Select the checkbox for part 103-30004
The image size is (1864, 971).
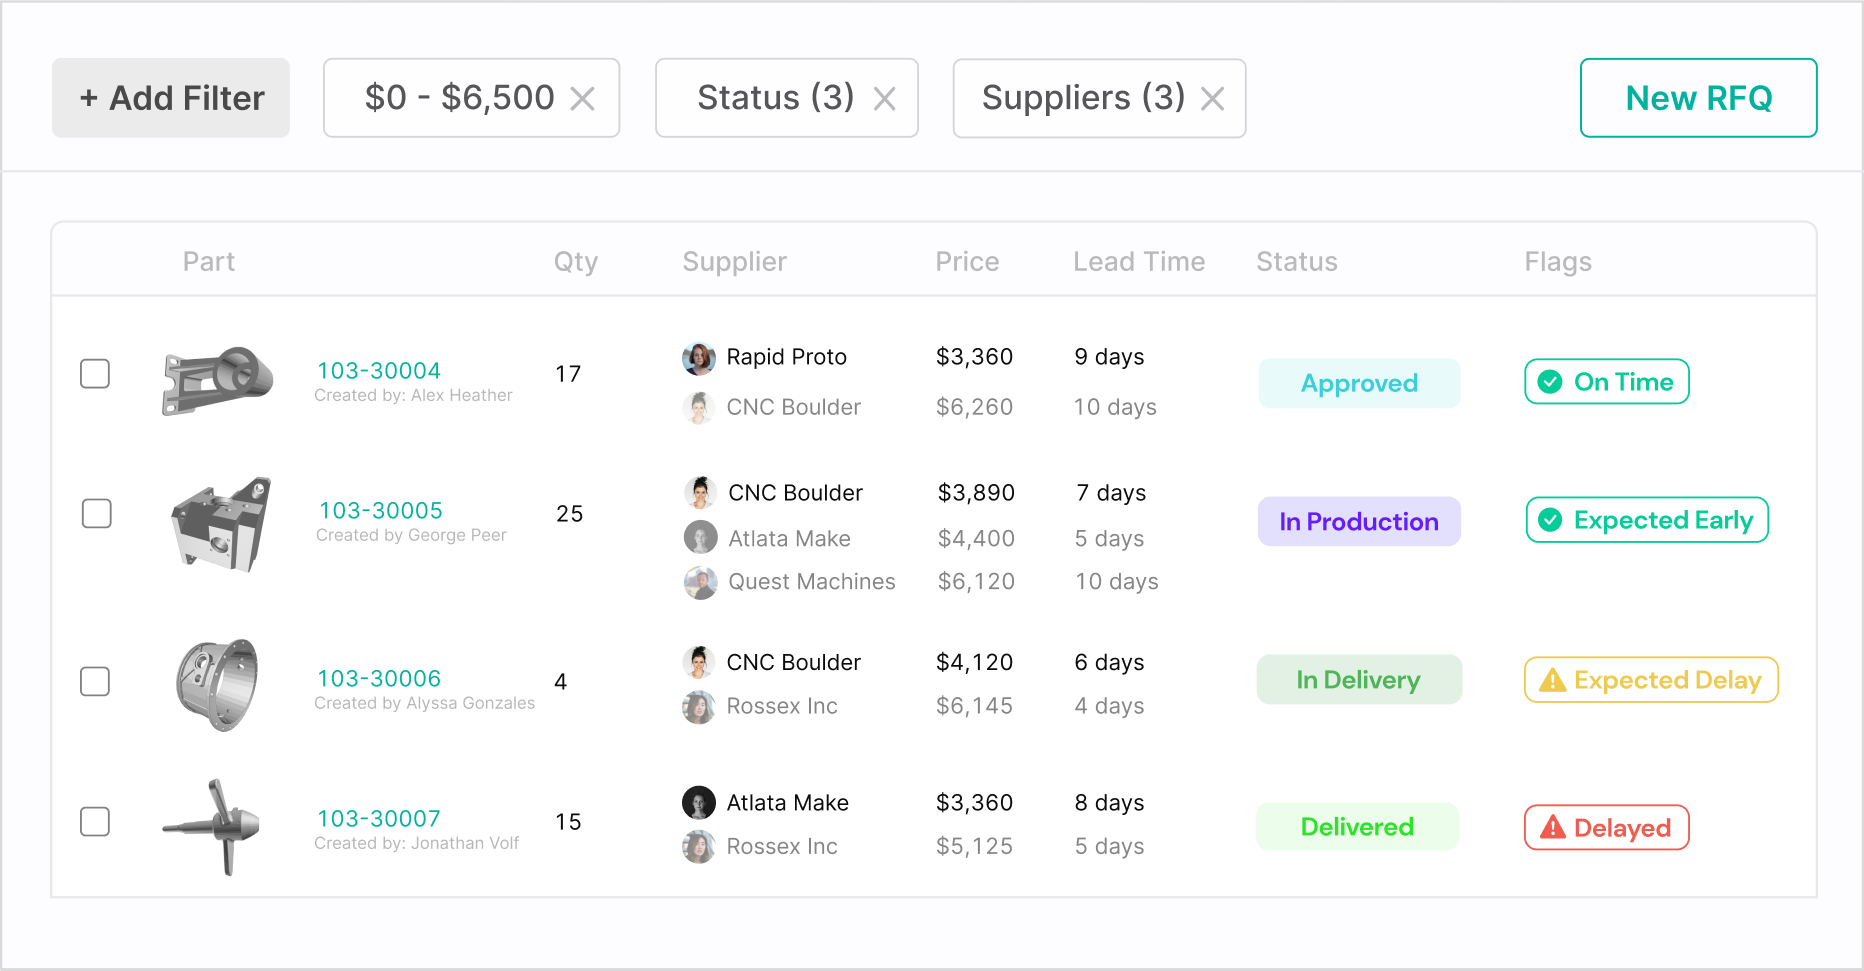[95, 373]
